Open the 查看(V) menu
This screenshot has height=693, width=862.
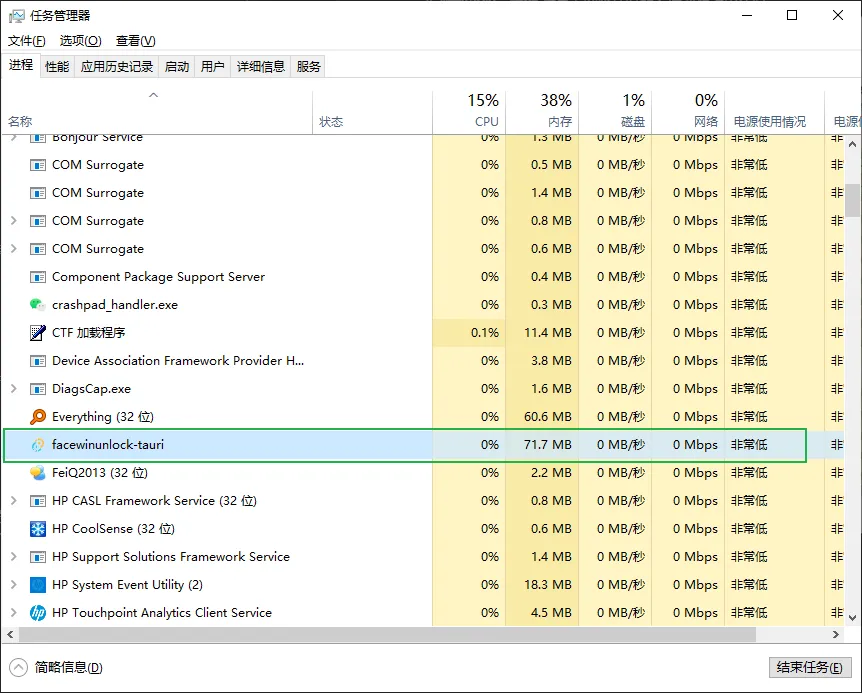click(135, 41)
